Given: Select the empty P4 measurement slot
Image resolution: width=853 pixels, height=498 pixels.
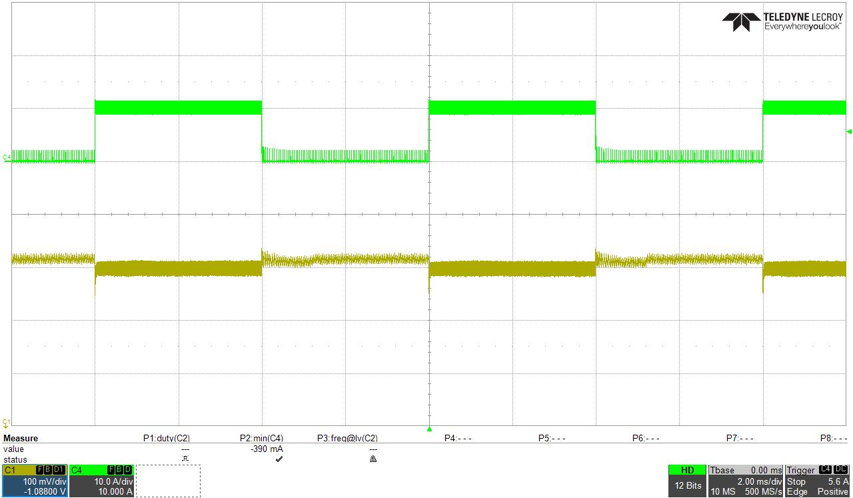Looking at the screenshot, I should 458,438.
